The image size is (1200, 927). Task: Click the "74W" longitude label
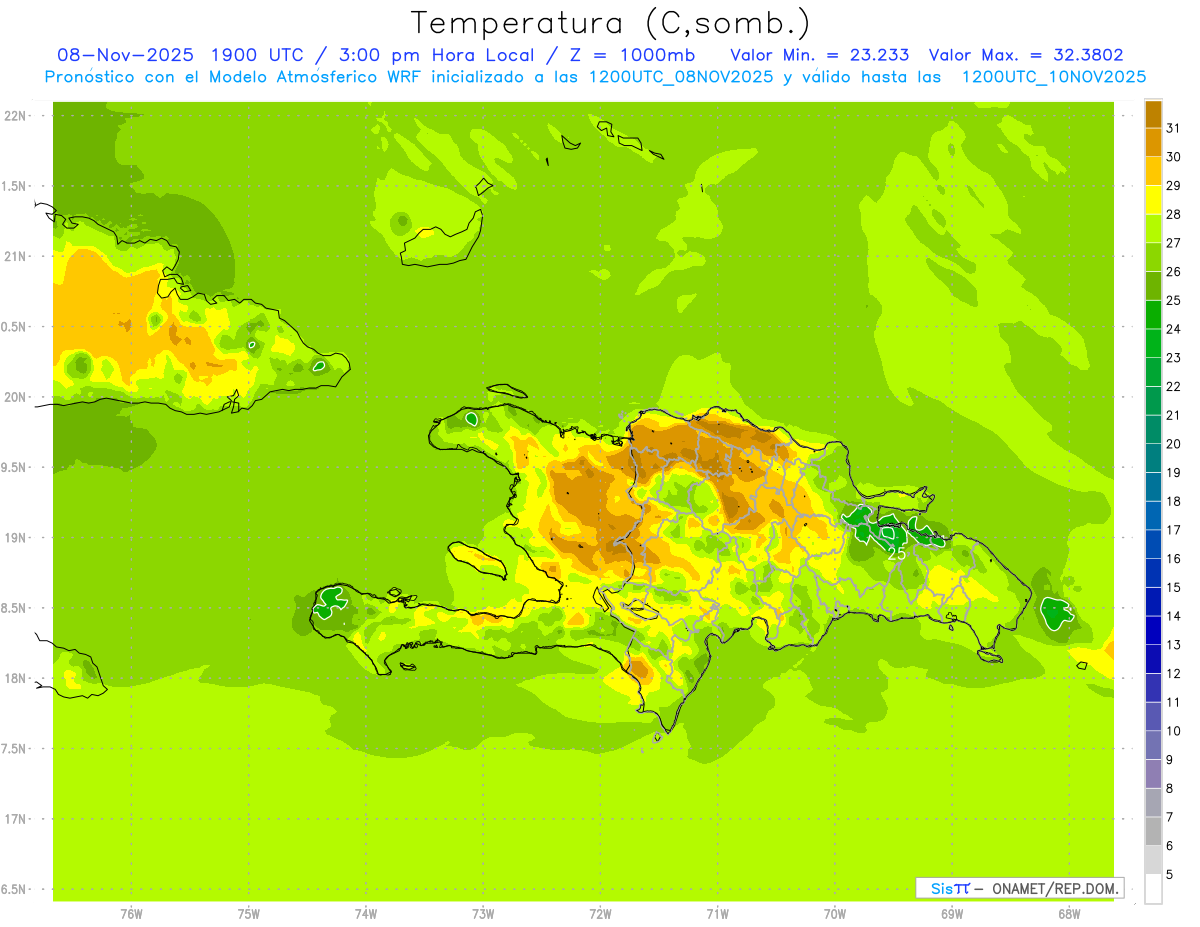(x=365, y=913)
